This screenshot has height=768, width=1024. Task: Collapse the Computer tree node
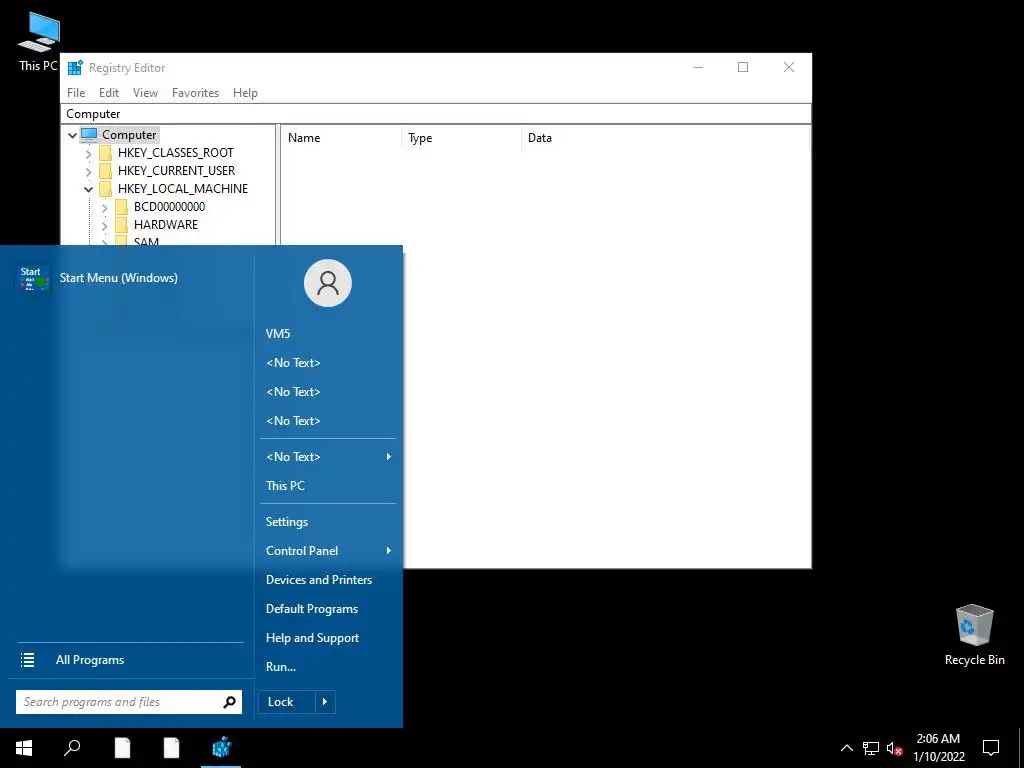[x=72, y=135]
